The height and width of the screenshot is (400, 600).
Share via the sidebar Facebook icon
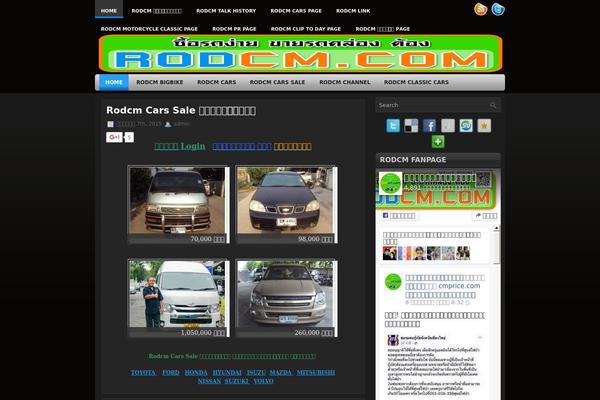429,126
